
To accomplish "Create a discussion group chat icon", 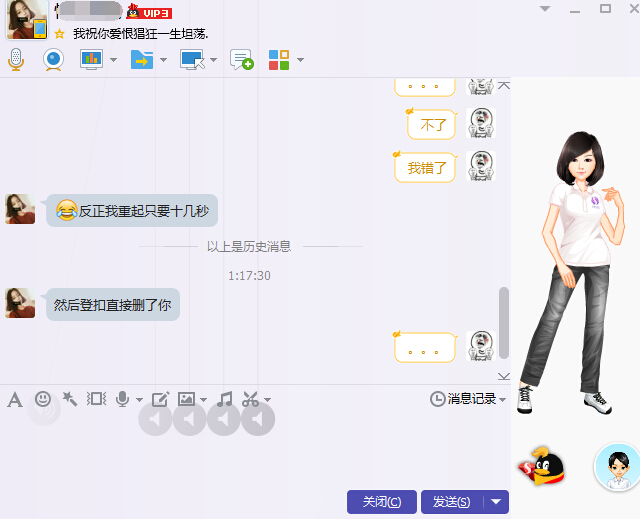I will coord(242,60).
